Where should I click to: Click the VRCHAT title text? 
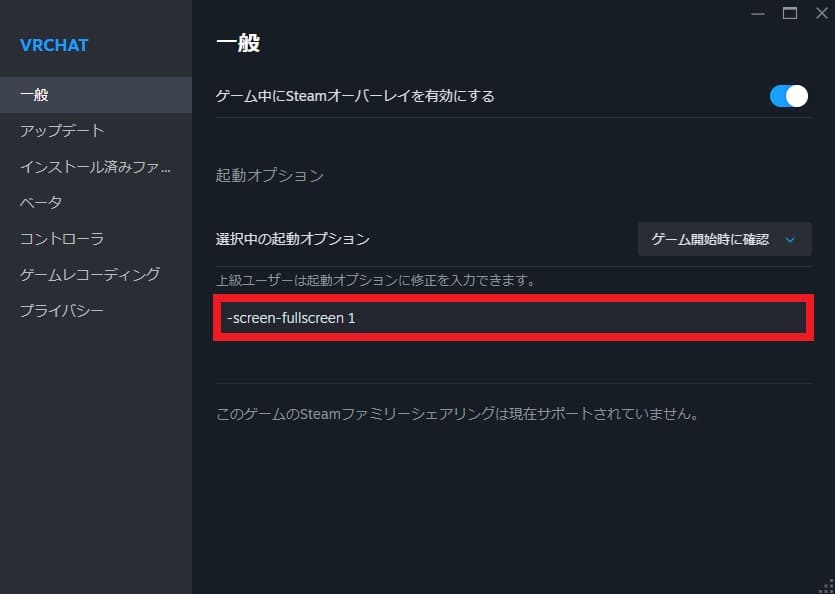click(x=54, y=45)
